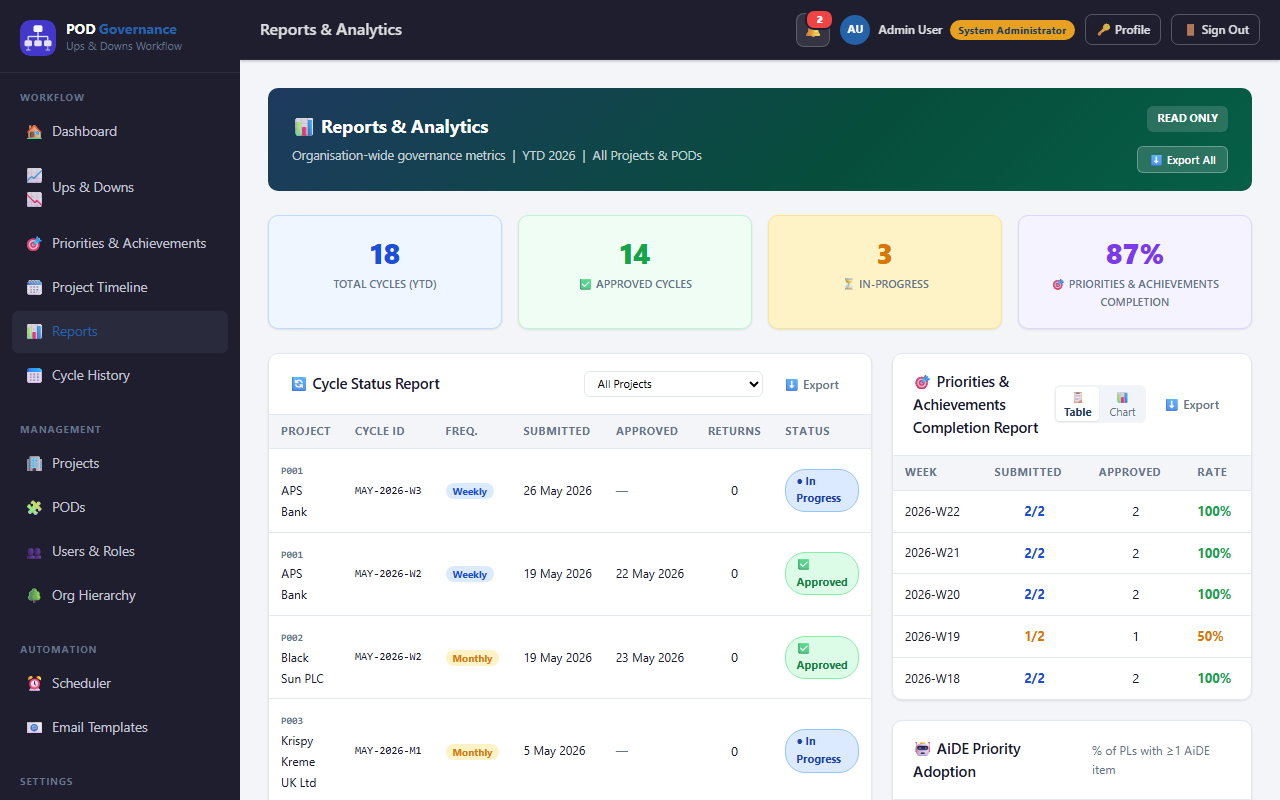This screenshot has width=1280, height=800.
Task: Click the approved date 23 May 2026
Action: tap(650, 658)
